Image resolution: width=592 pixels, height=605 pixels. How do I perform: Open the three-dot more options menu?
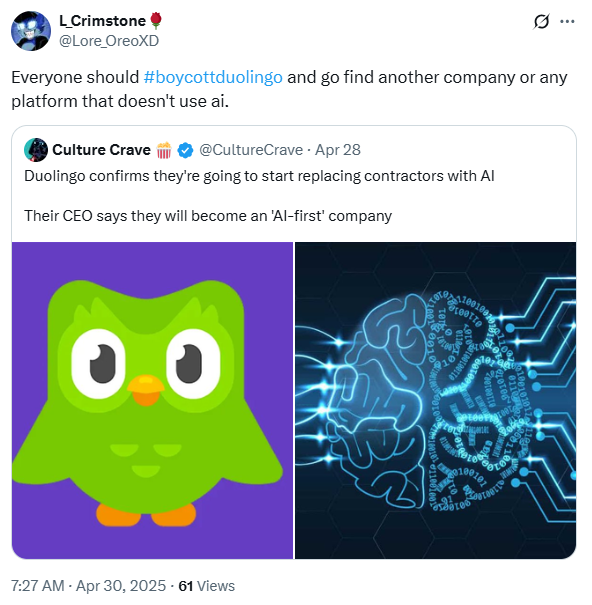567,22
